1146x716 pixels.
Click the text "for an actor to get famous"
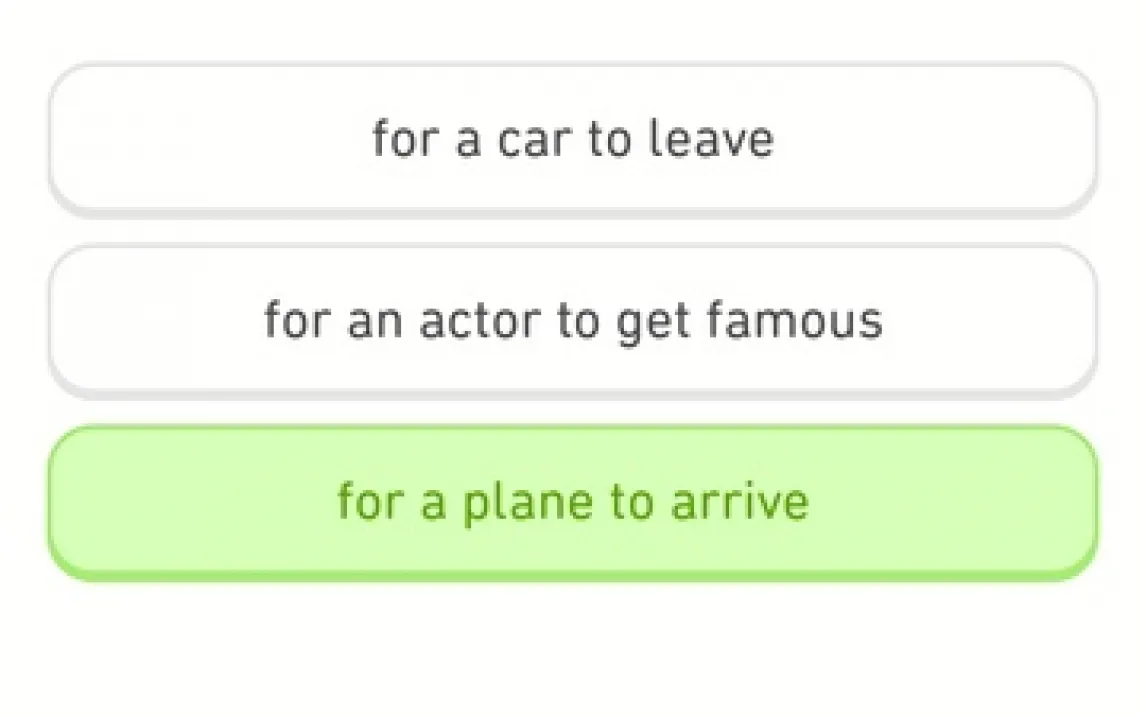coord(573,320)
